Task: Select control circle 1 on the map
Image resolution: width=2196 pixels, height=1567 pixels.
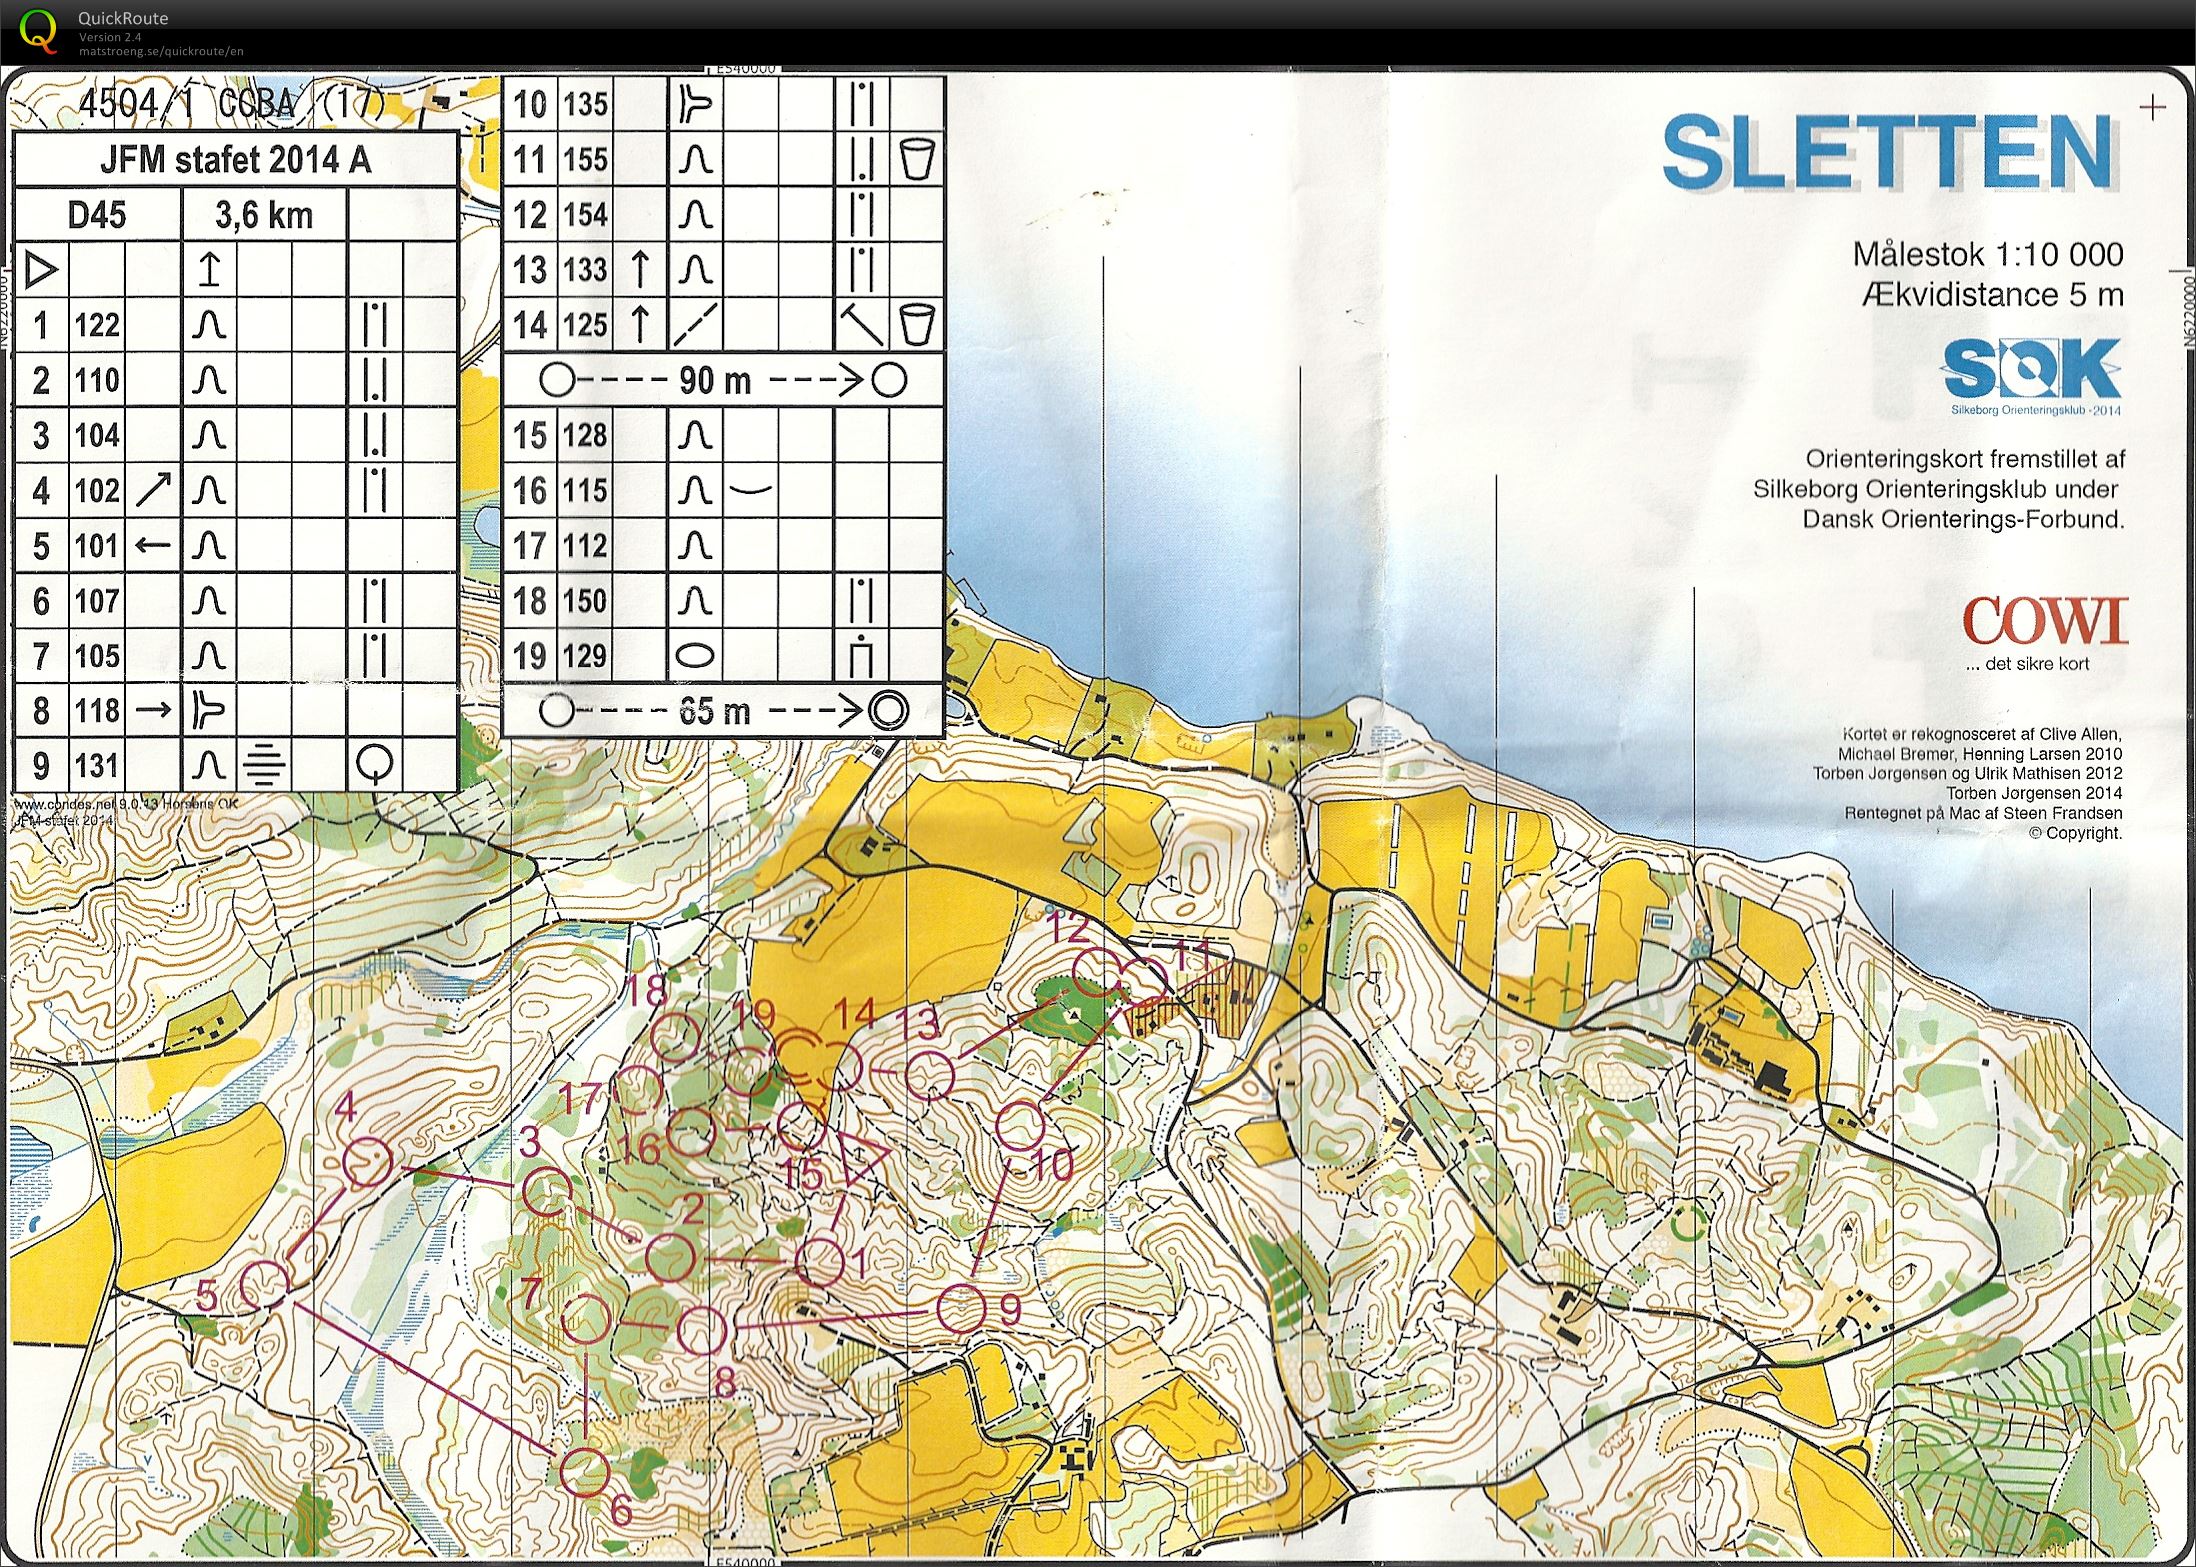Action: click(x=821, y=1262)
